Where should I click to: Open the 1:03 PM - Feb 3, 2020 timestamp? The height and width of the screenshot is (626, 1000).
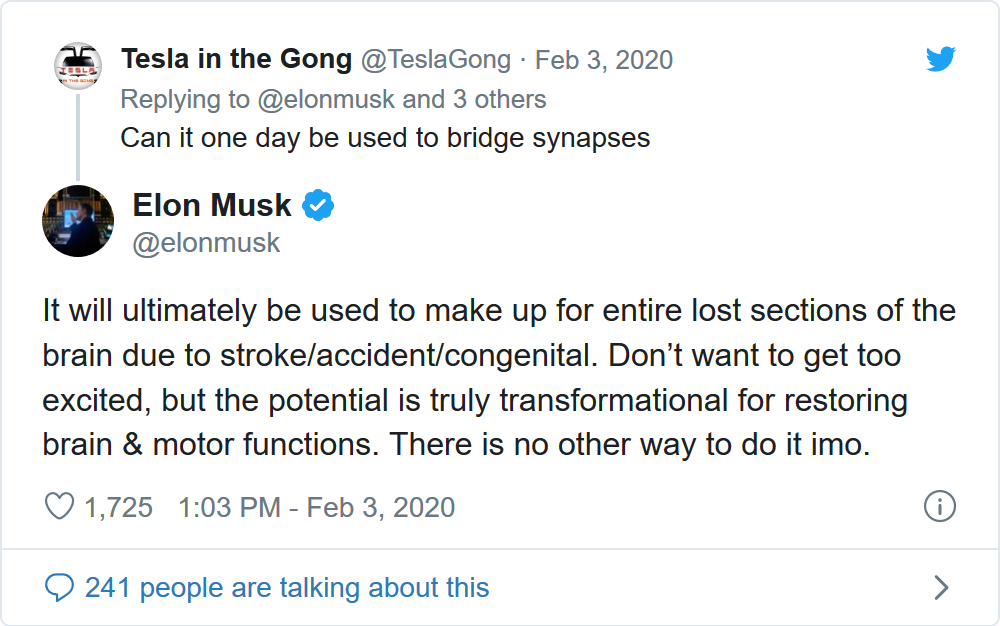point(316,507)
